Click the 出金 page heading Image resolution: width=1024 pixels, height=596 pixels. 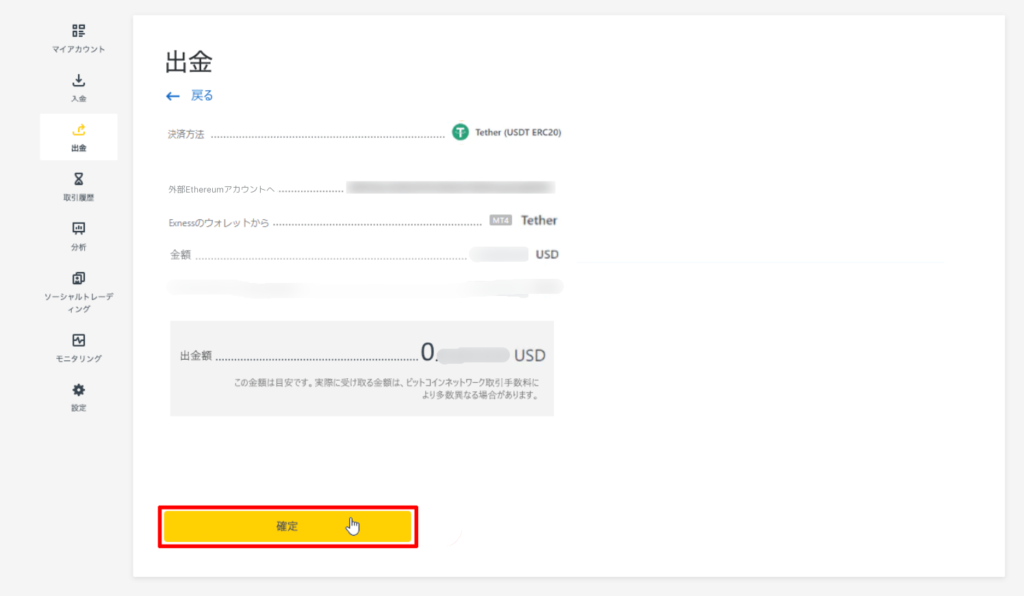point(189,62)
